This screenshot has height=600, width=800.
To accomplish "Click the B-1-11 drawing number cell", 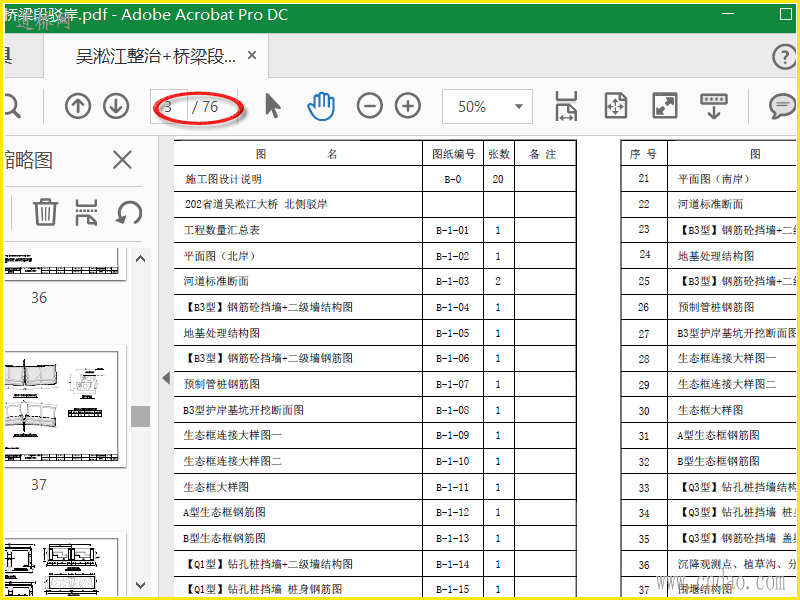I will (452, 487).
